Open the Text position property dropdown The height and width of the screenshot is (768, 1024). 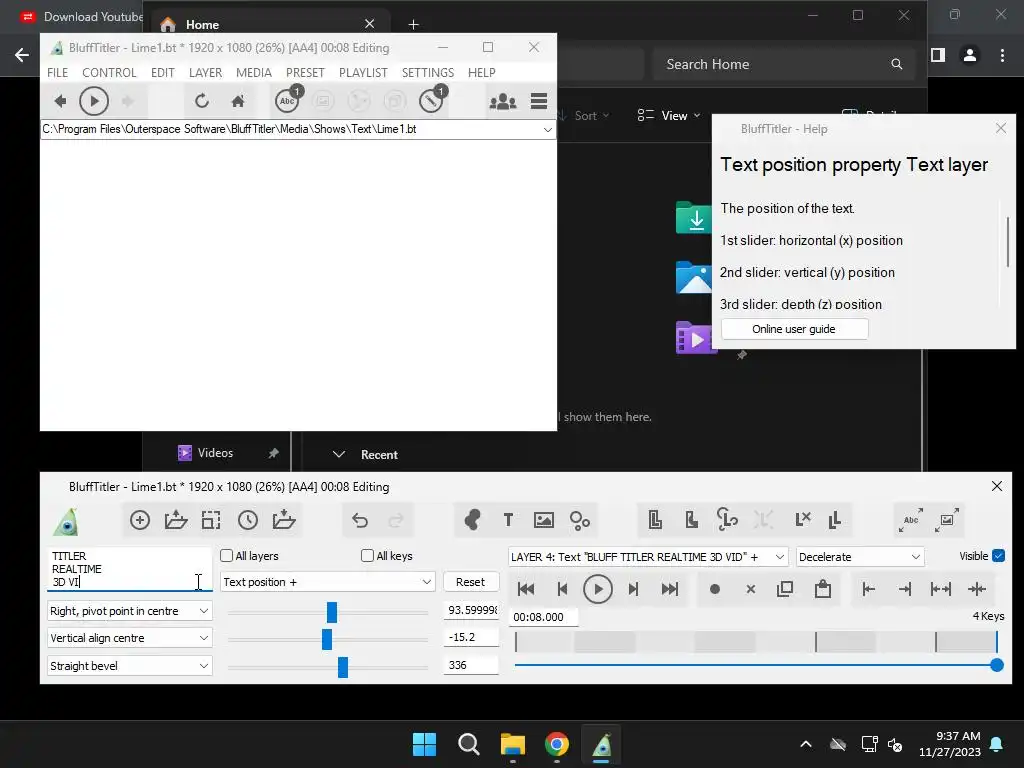pyautogui.click(x=327, y=582)
